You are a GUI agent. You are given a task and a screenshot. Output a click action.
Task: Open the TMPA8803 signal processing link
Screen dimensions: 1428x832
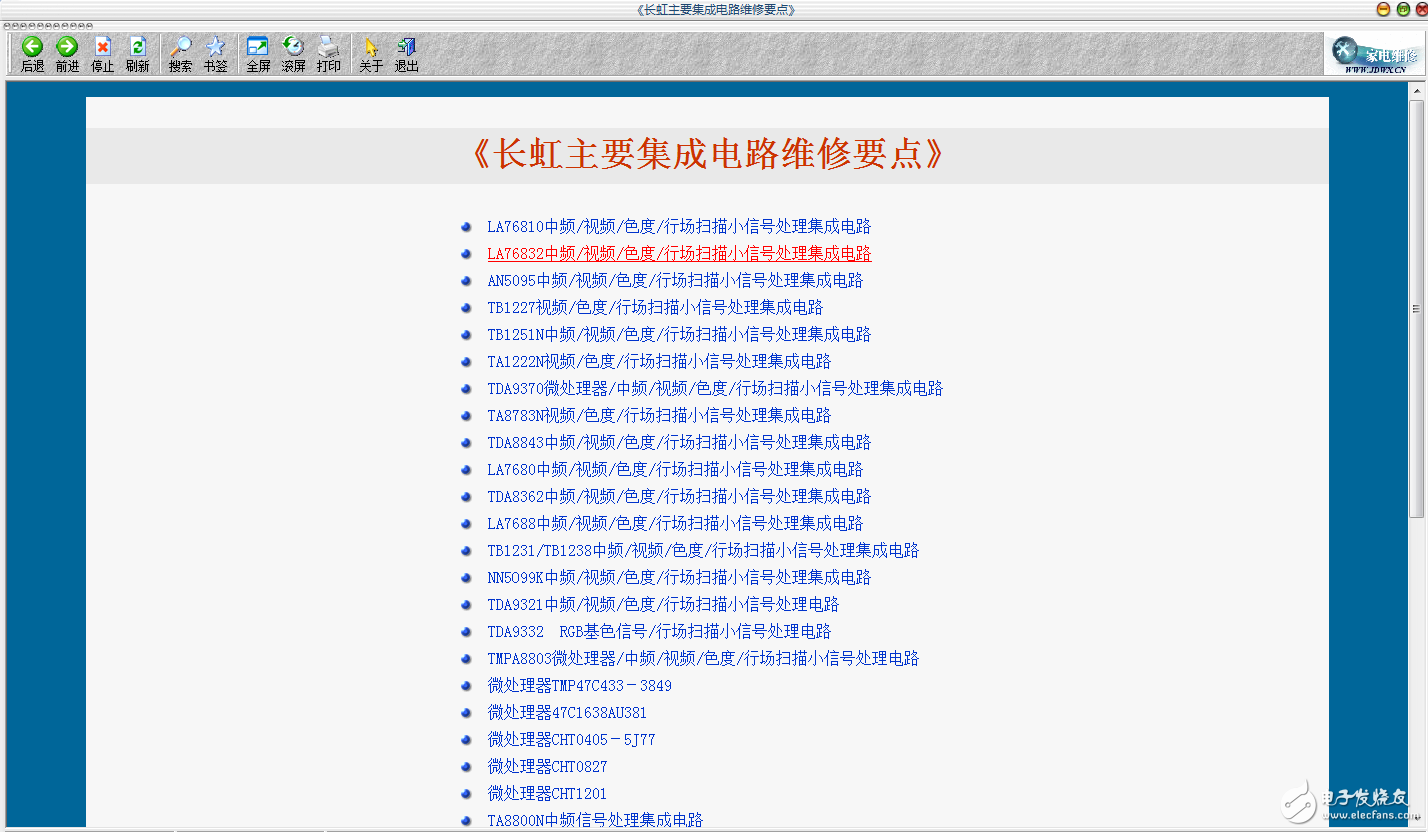pyautogui.click(x=702, y=658)
